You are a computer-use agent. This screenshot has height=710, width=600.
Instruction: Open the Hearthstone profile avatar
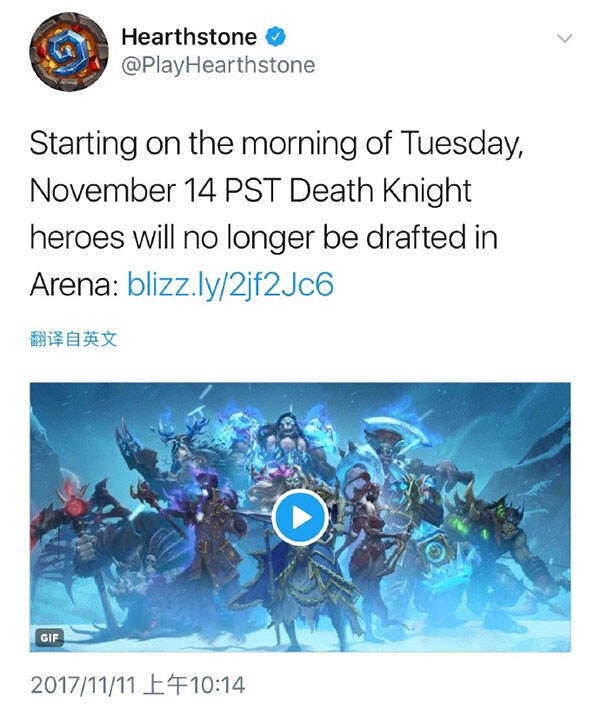69,52
